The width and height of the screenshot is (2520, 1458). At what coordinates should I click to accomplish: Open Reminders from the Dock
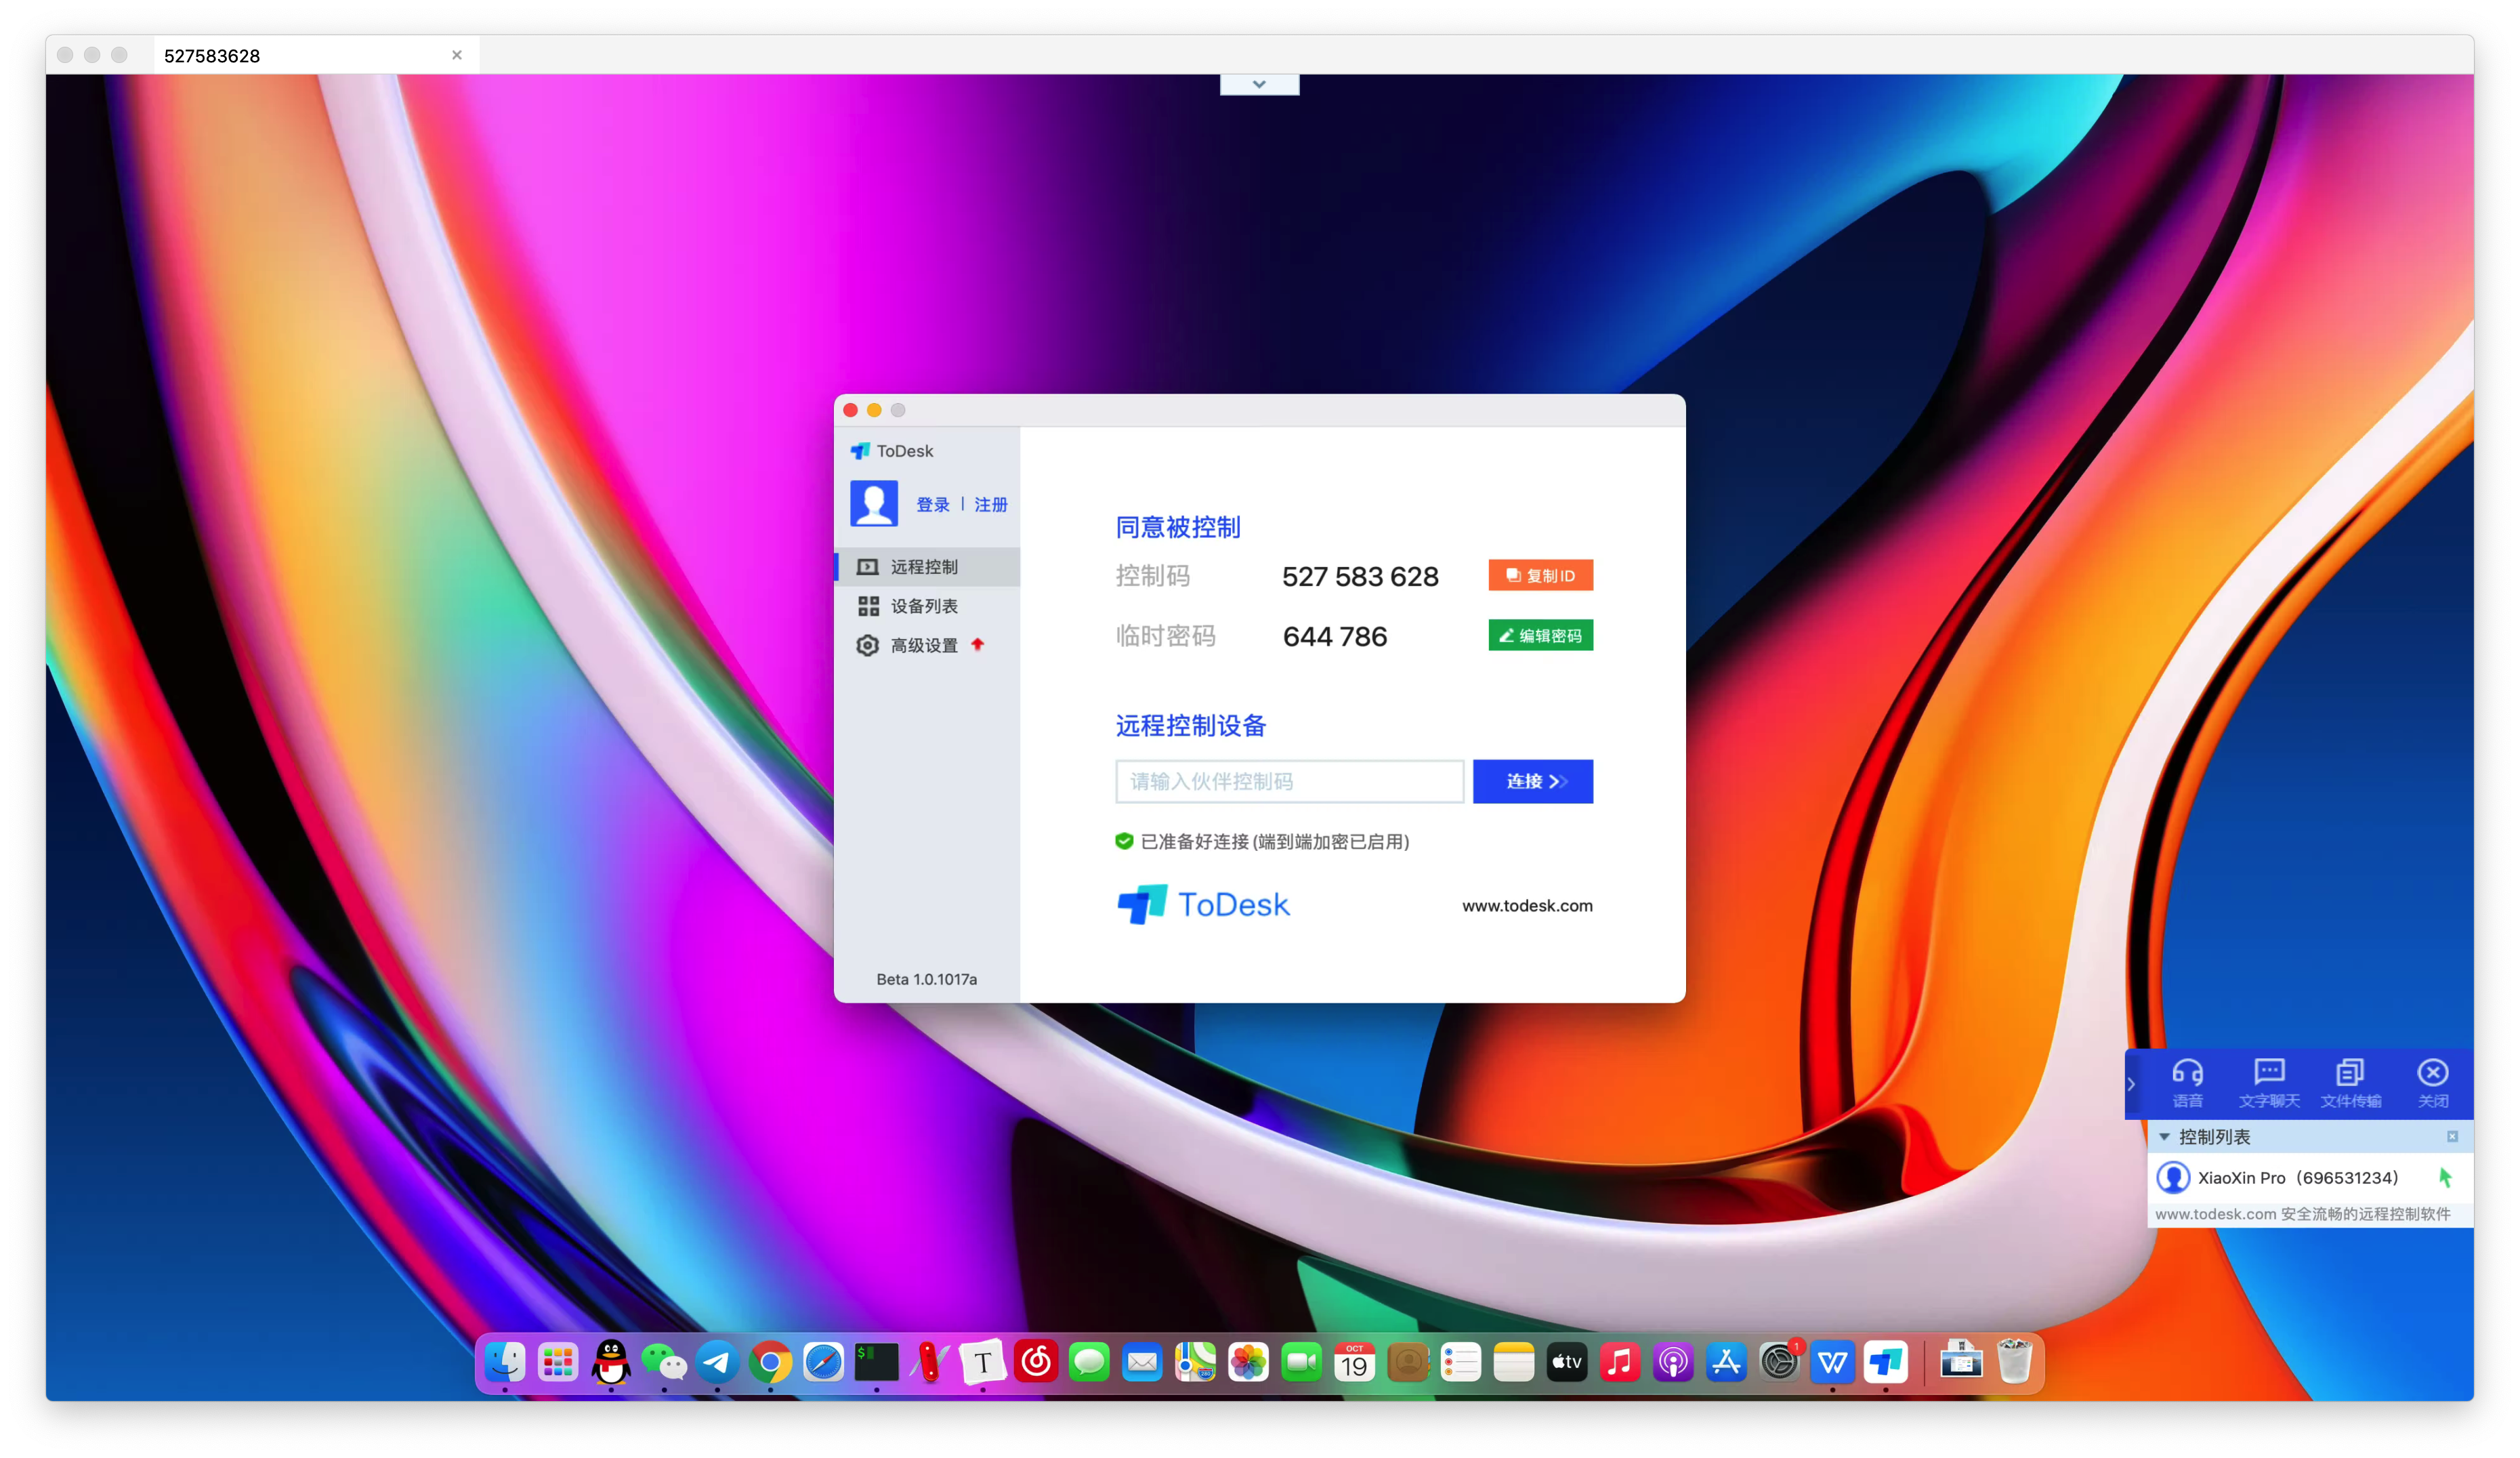coord(1461,1361)
